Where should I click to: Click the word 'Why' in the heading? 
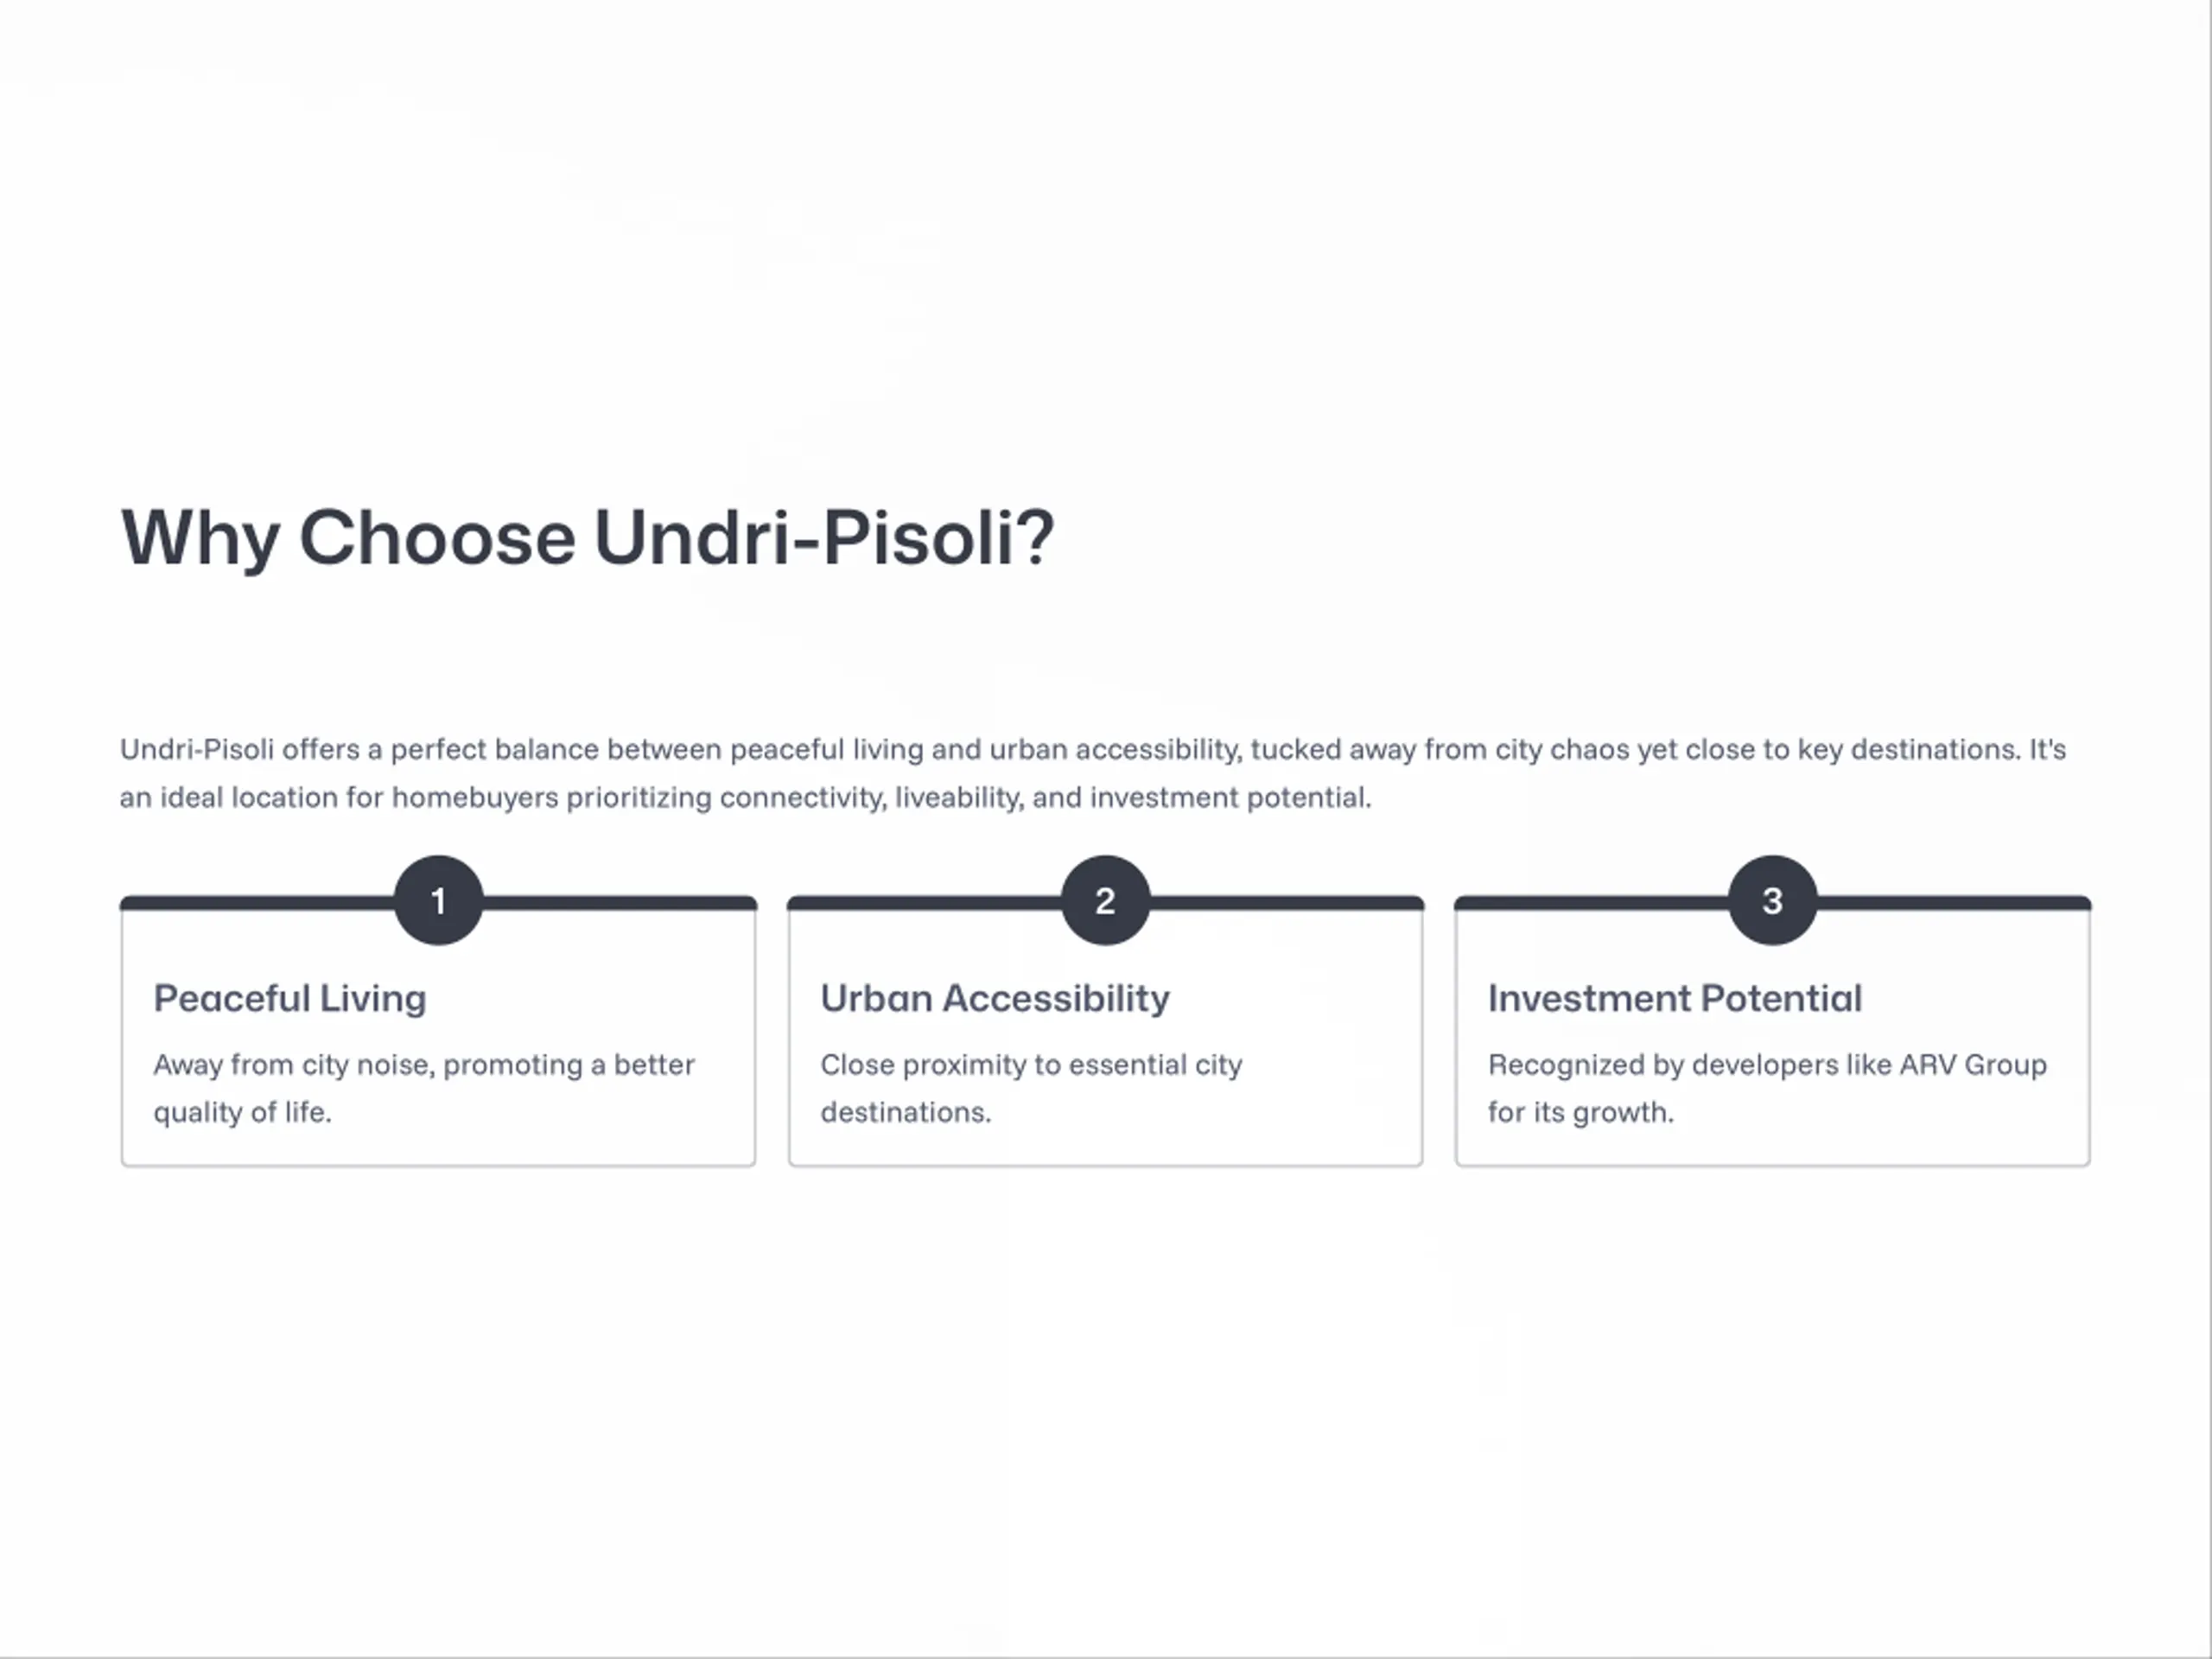click(200, 538)
